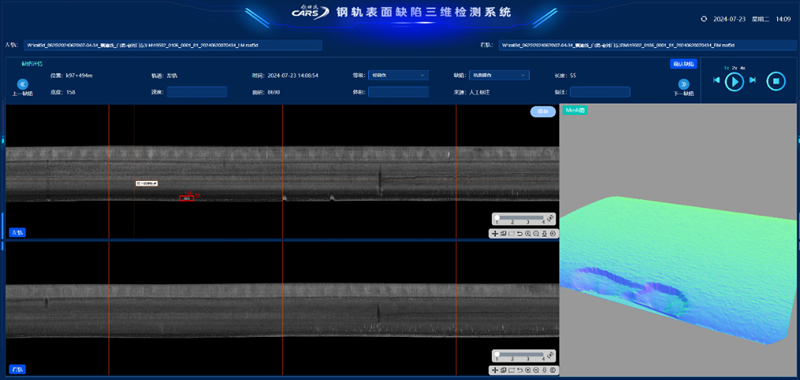
Task: Select the Mesh图 tab label
Action: click(575, 110)
